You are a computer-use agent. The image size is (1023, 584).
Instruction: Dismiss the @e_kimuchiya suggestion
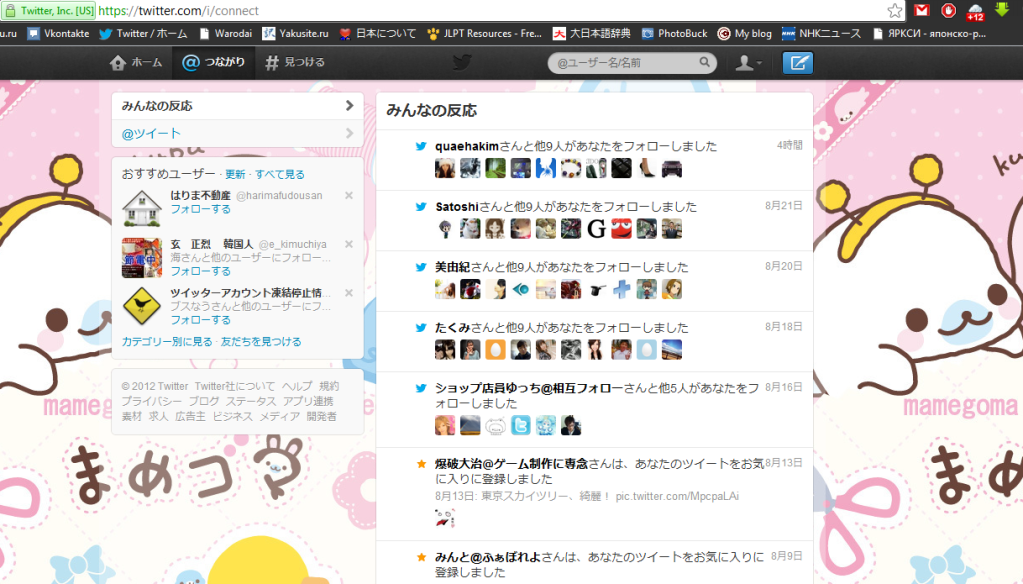coord(349,244)
